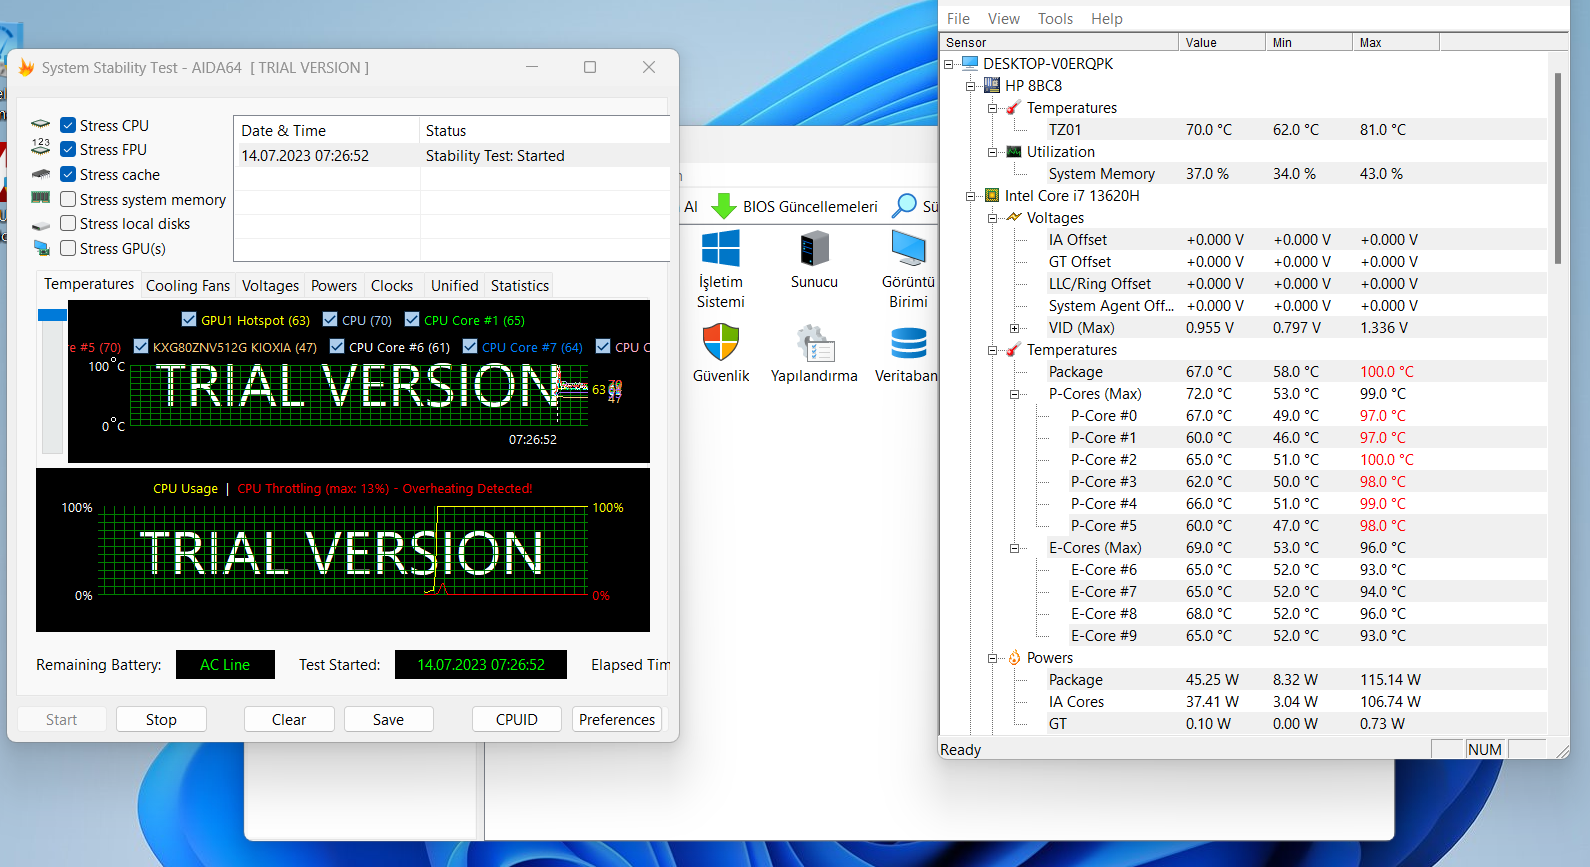Collapse the Powers tree node

992,658
